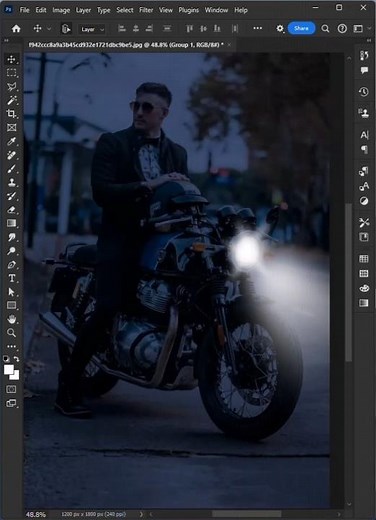Image resolution: width=376 pixels, height=520 pixels.
Task: Open the Image menu
Action: (61, 10)
